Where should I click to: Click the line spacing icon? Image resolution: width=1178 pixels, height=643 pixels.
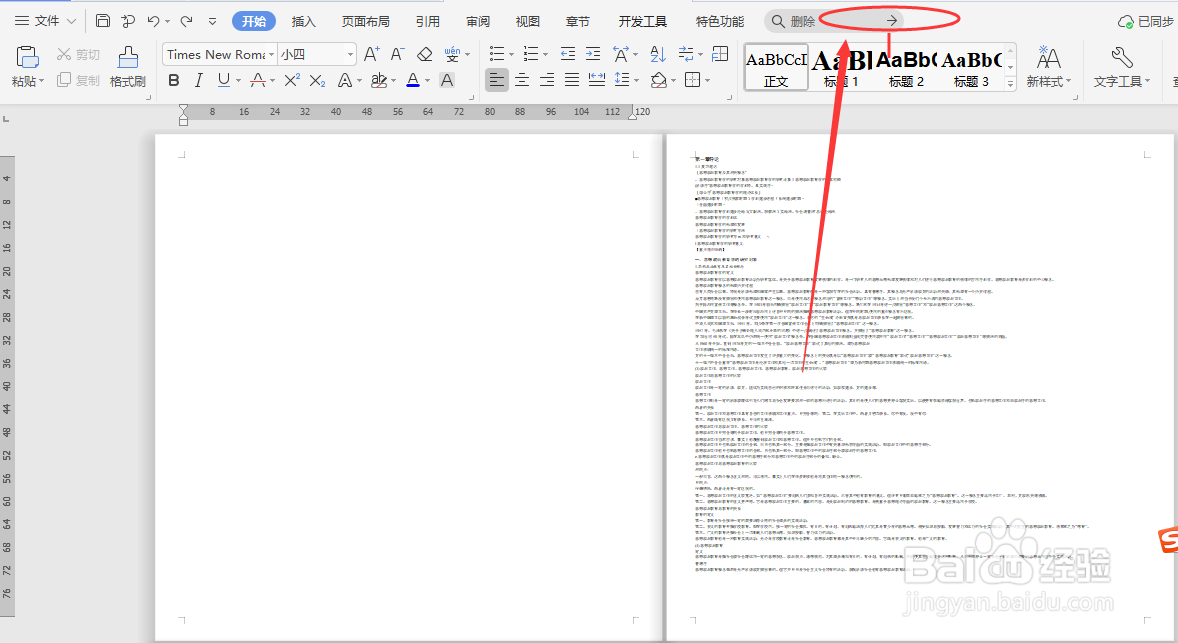point(621,80)
